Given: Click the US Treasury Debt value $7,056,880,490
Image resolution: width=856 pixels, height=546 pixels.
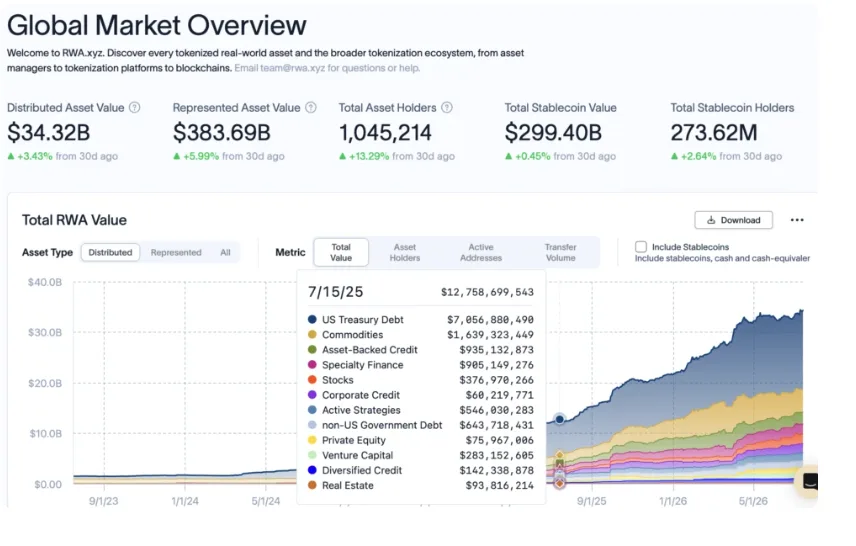Looking at the screenshot, I should pos(490,319).
